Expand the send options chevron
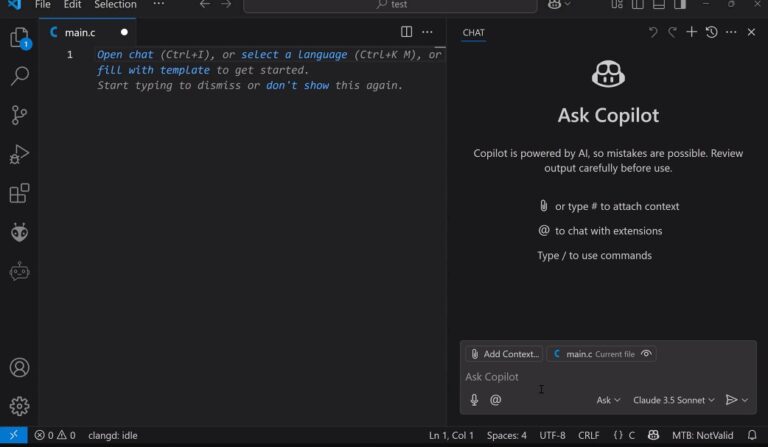This screenshot has height=447, width=768. click(x=745, y=400)
